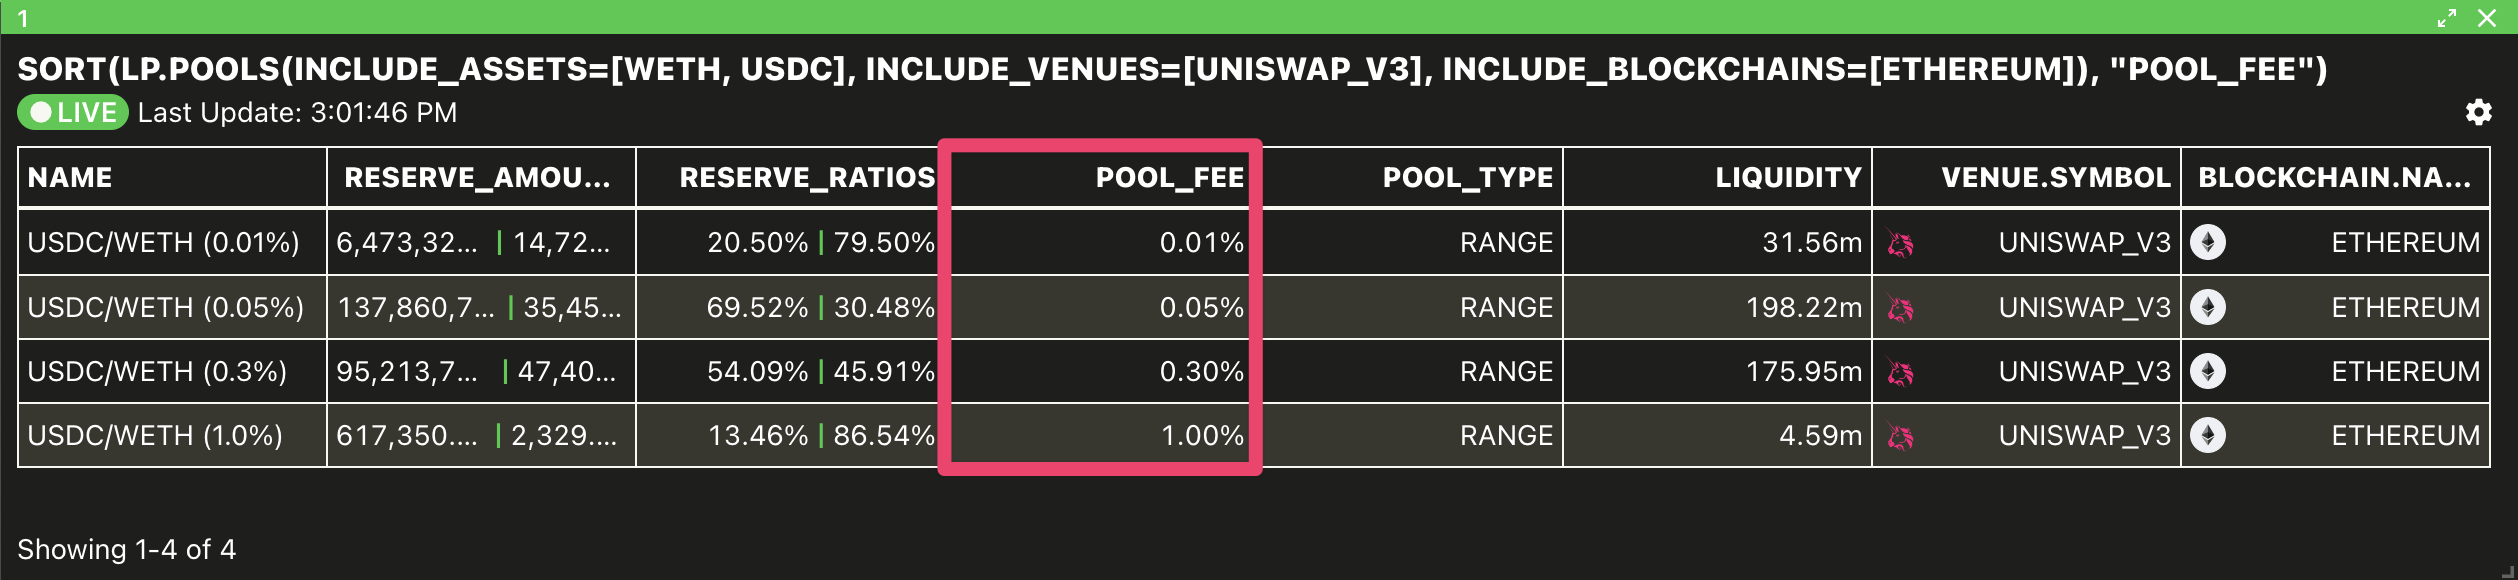Close the widget with the X icon

click(2487, 18)
